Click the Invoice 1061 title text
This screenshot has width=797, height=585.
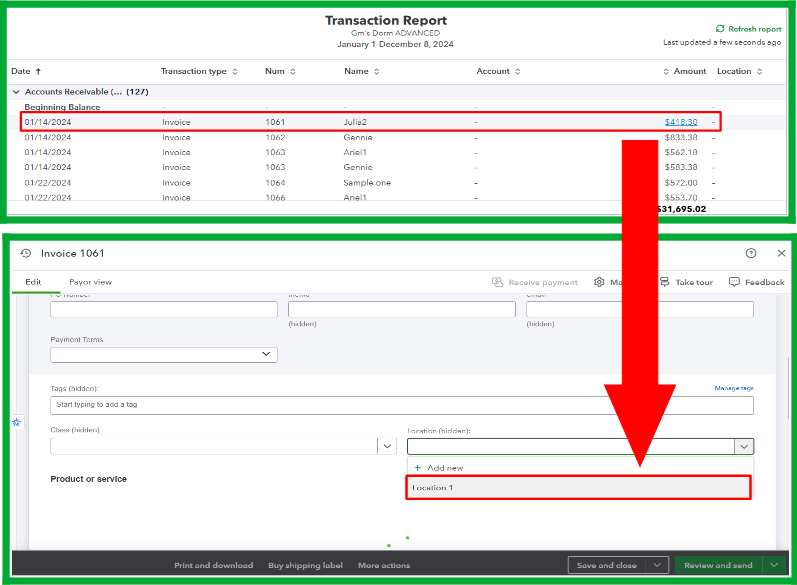pos(72,253)
